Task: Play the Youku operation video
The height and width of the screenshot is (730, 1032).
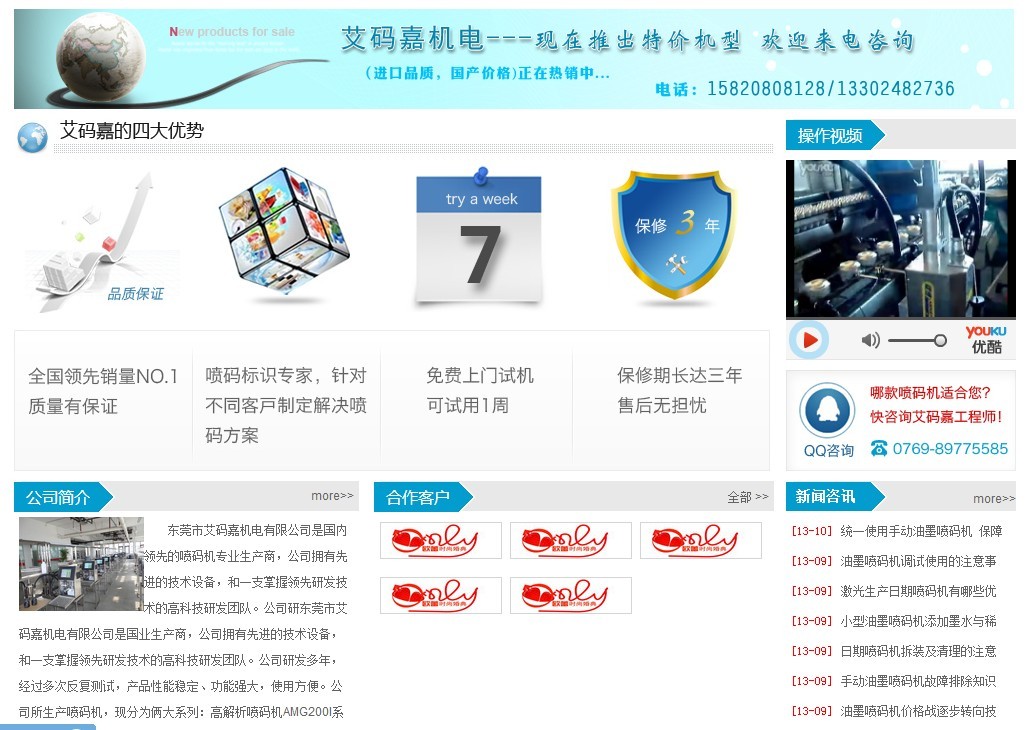Action: [x=809, y=340]
